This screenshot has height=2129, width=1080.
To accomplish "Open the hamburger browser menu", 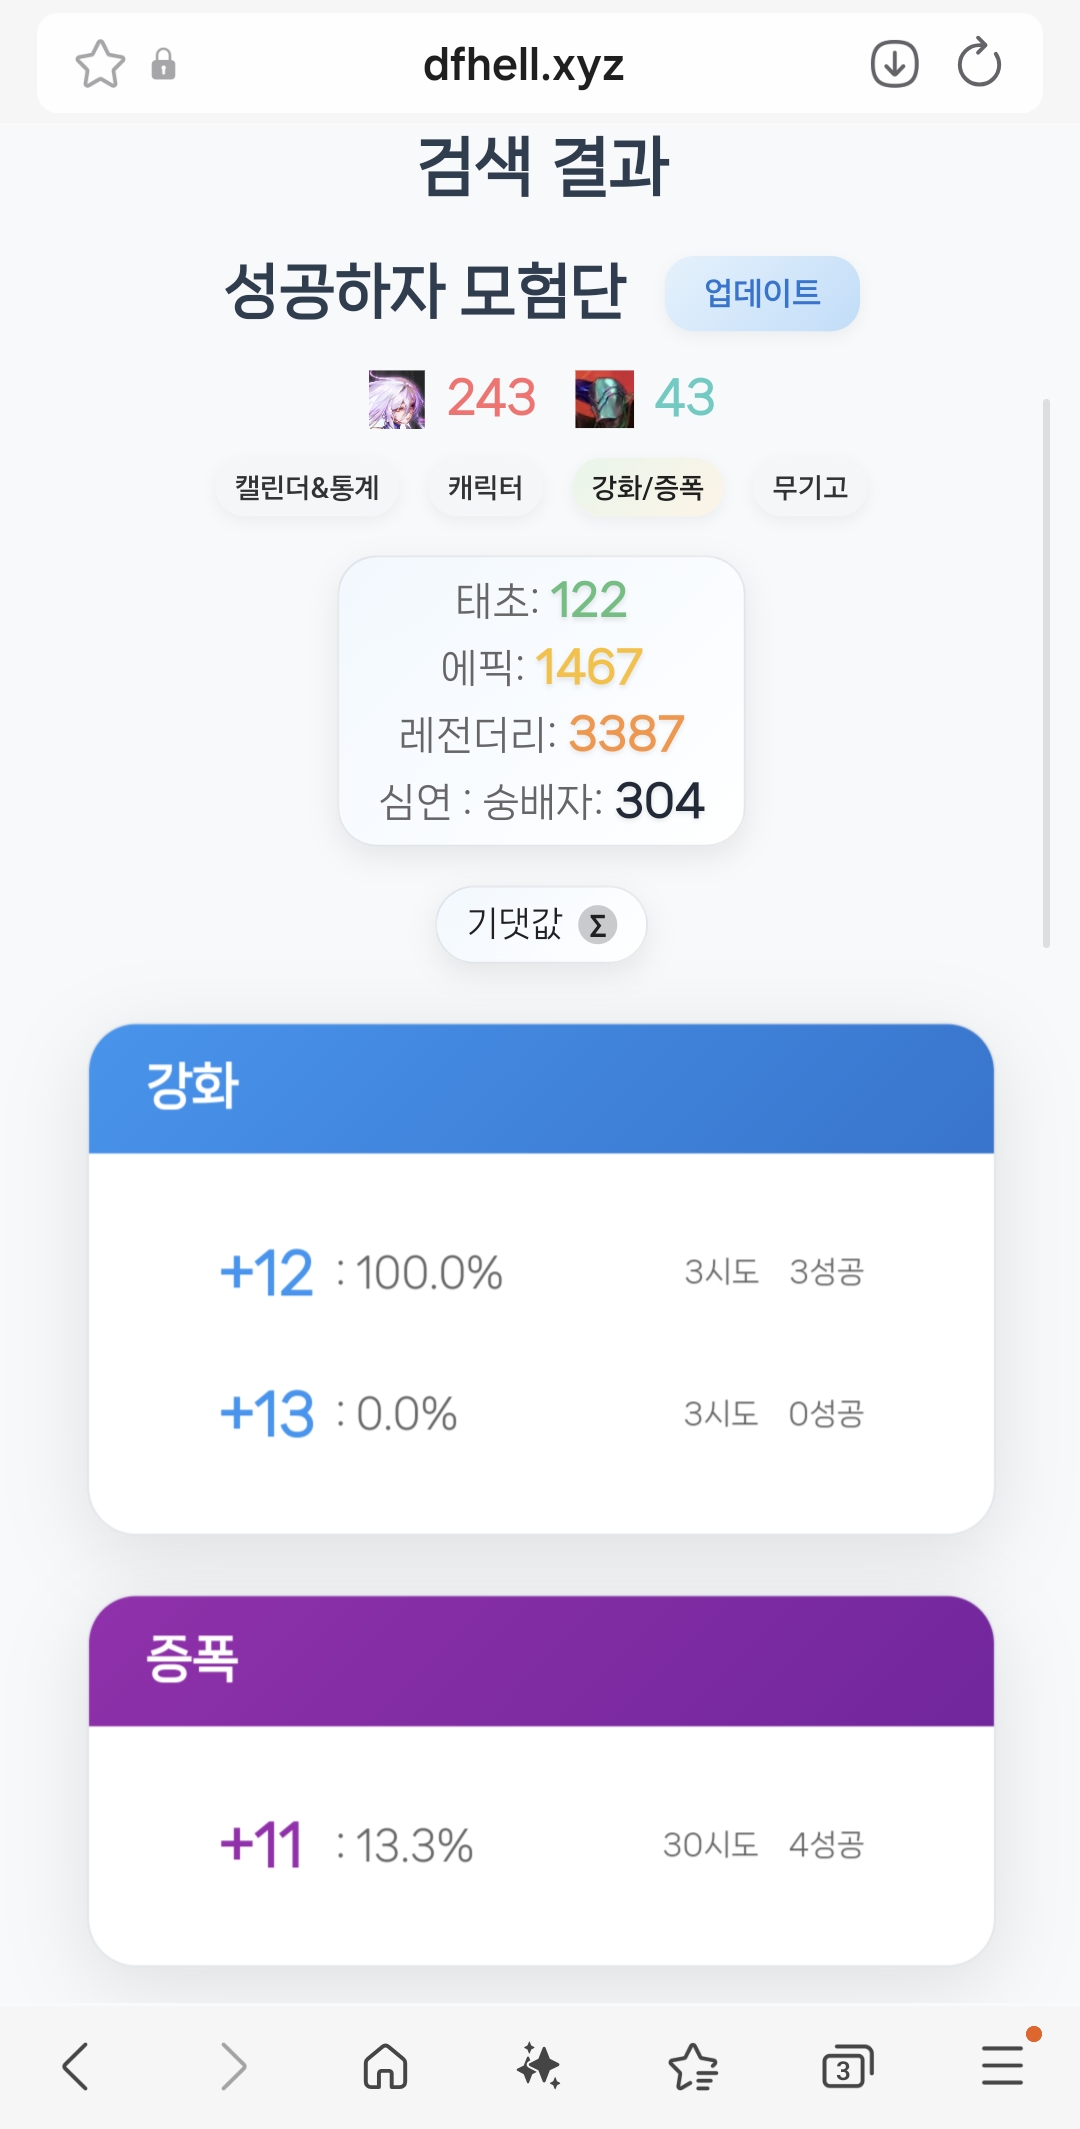I will 1002,2066.
